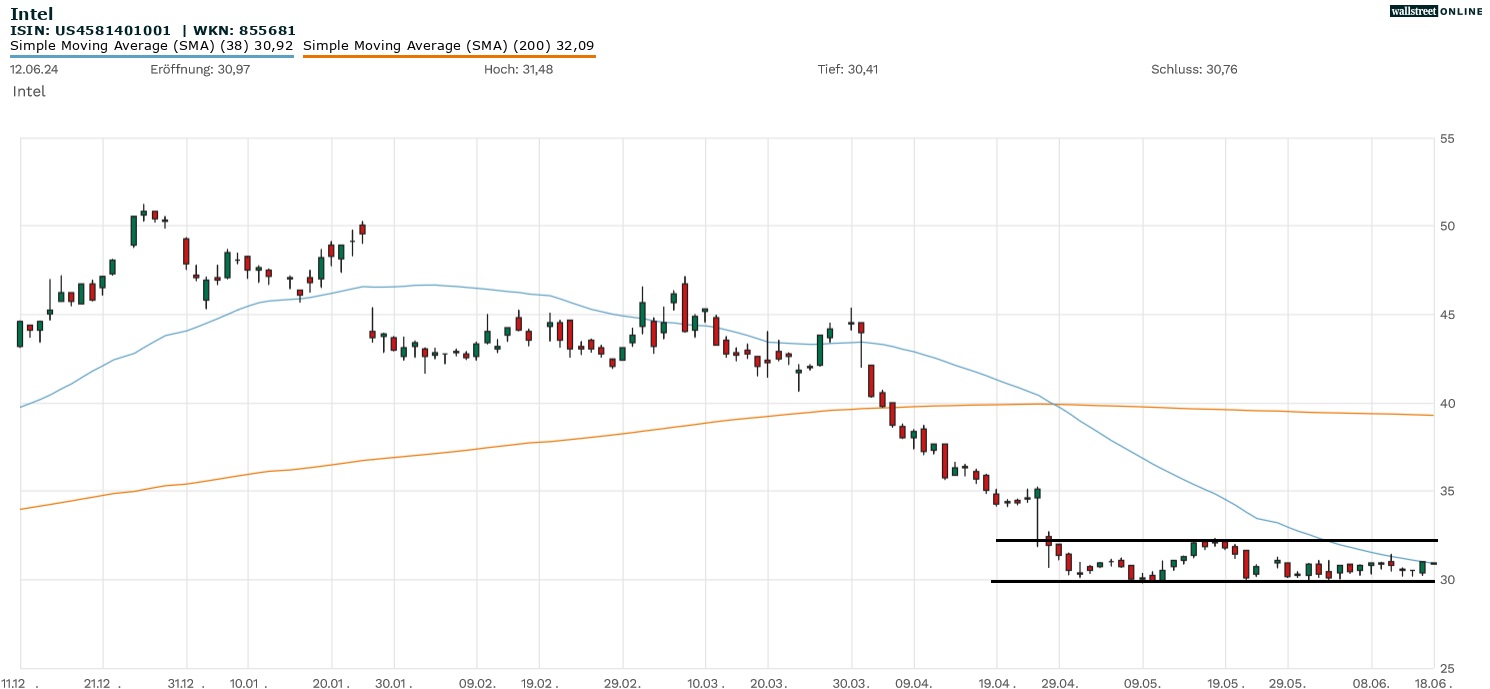Click the Schluss 30,76 value
Image resolution: width=1490 pixels, height=689 pixels.
1194,69
